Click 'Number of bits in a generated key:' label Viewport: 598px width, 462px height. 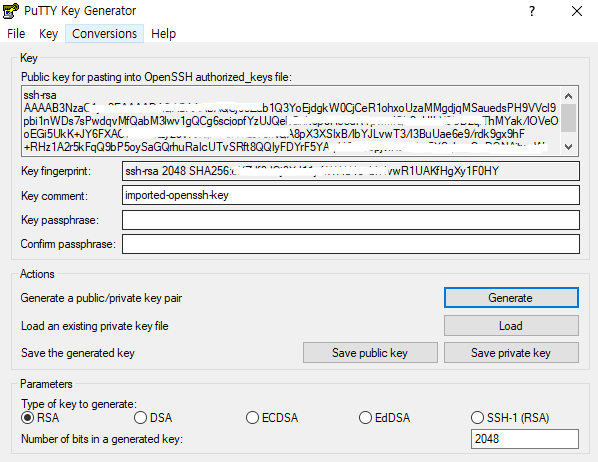pos(102,439)
